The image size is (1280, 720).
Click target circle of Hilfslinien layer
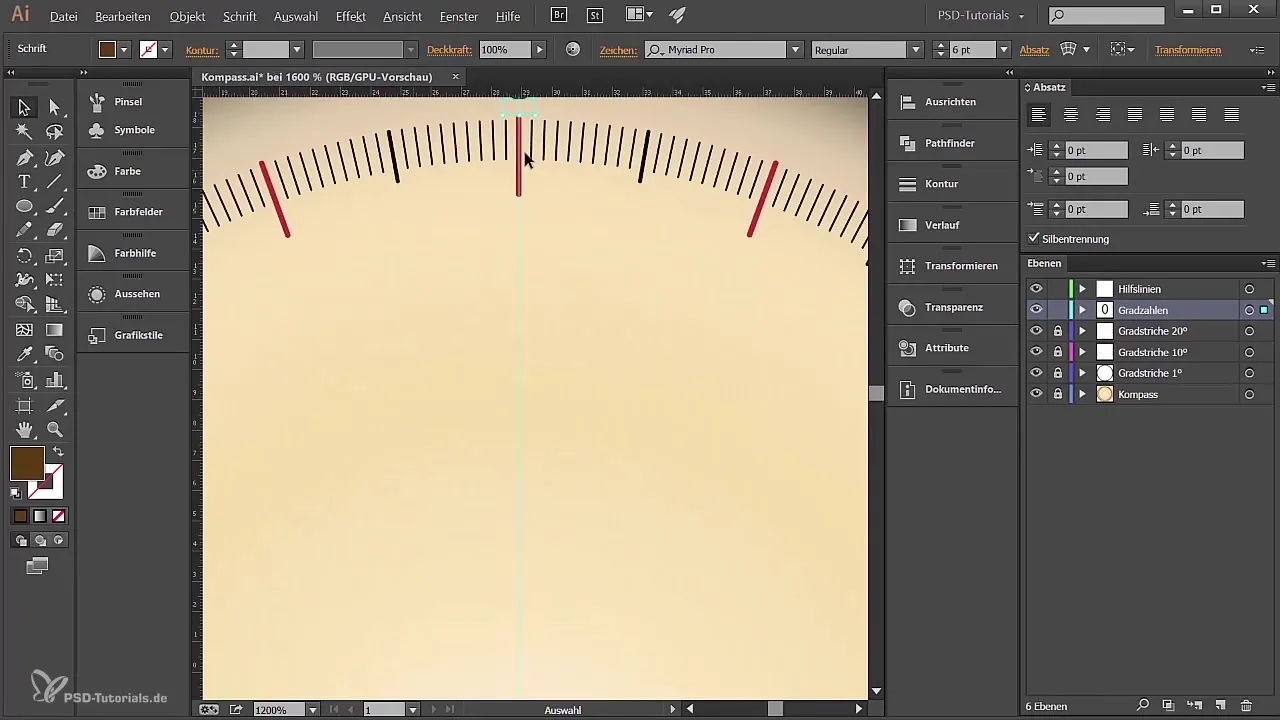coord(1249,289)
